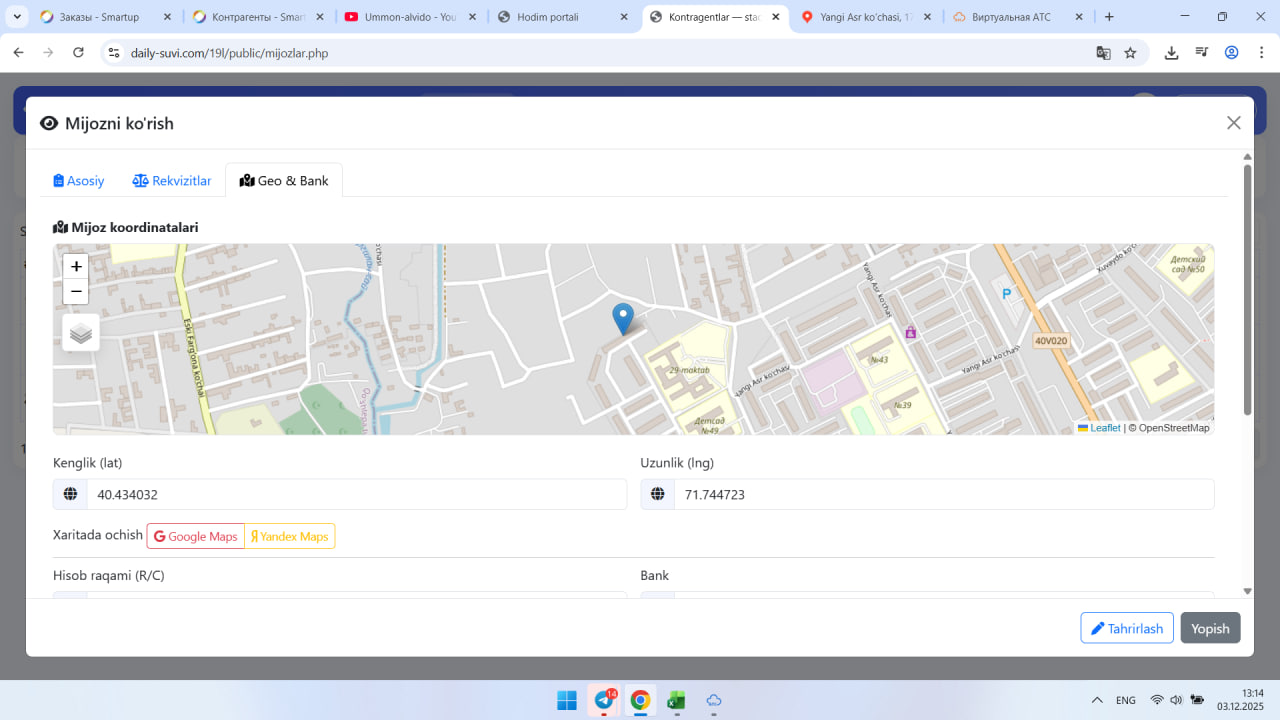Image resolution: width=1280 pixels, height=720 pixels.
Task: Close the Mijozni ko'rish dialog
Action: click(1234, 123)
